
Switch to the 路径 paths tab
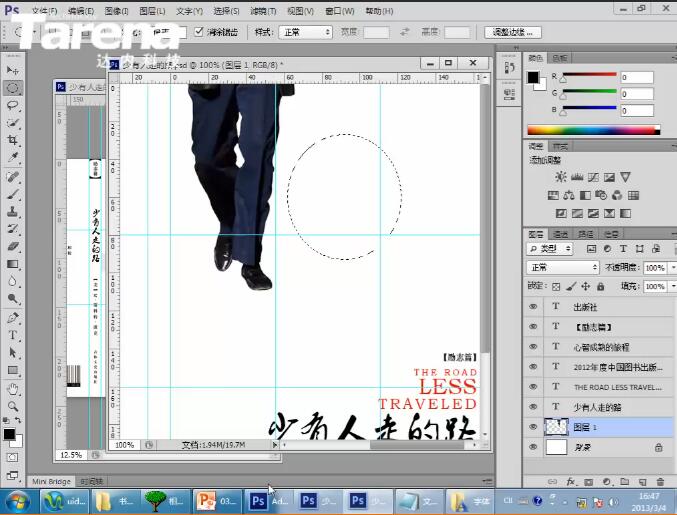585,234
